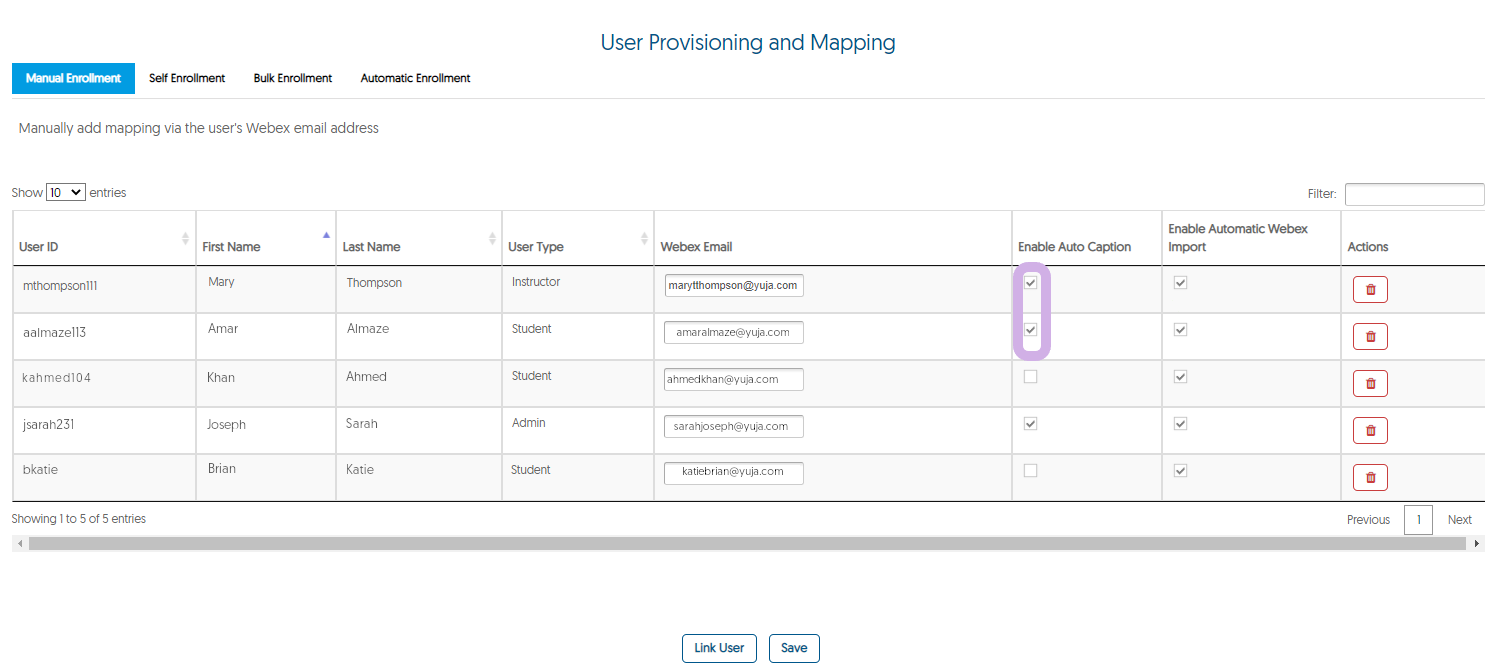
Task: Switch to Self Enrollment tab
Action: coord(187,78)
